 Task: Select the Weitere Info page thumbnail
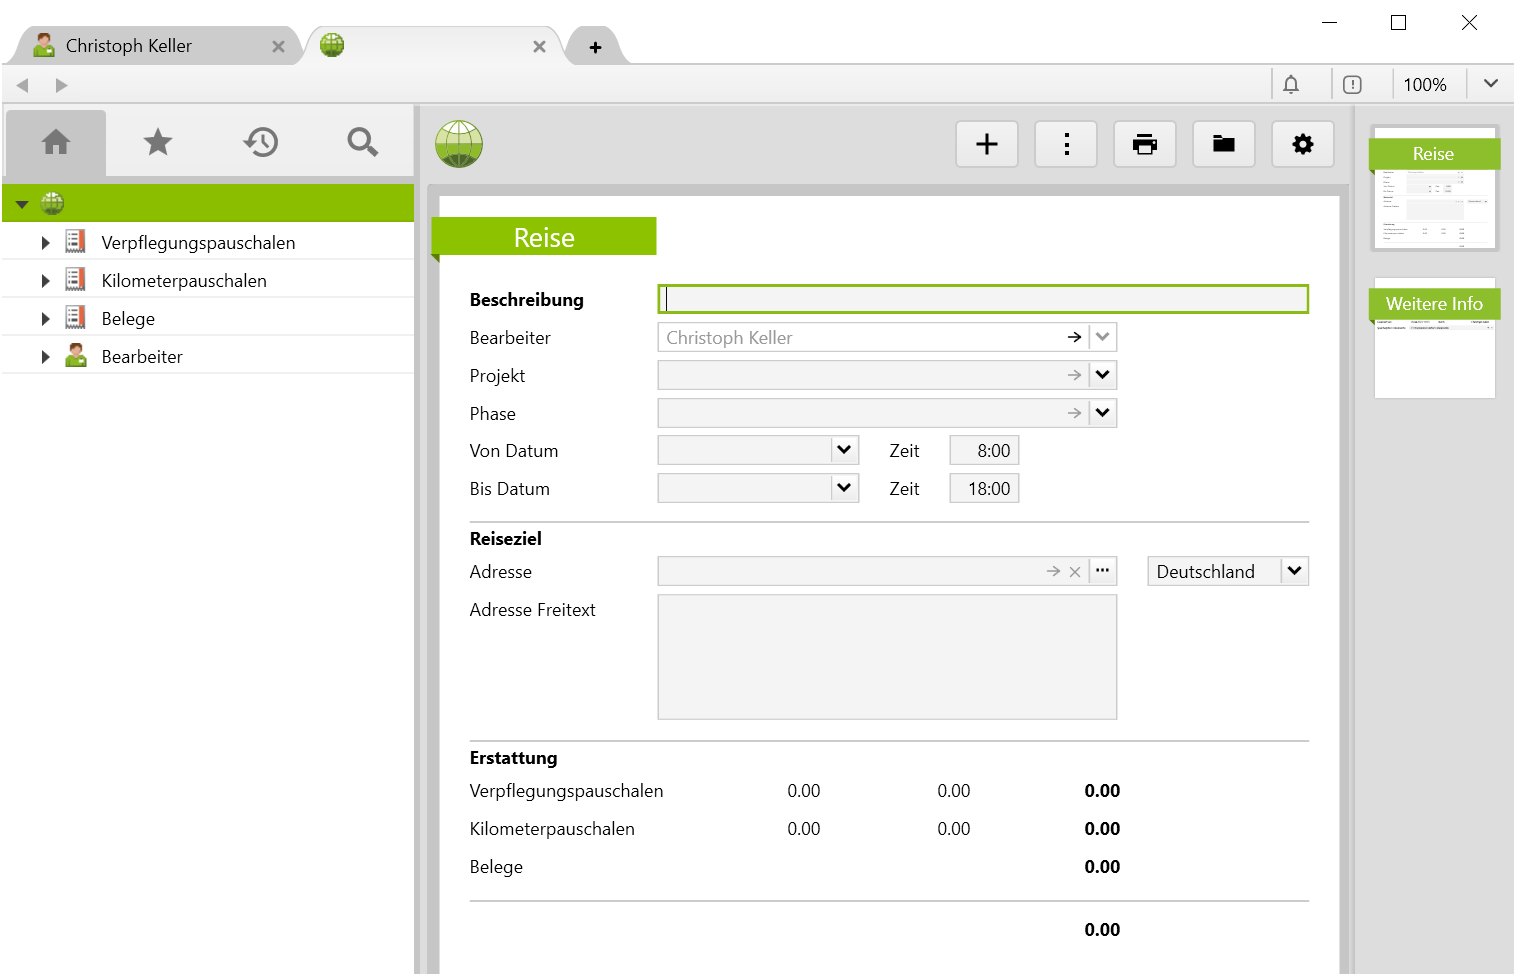(1434, 340)
